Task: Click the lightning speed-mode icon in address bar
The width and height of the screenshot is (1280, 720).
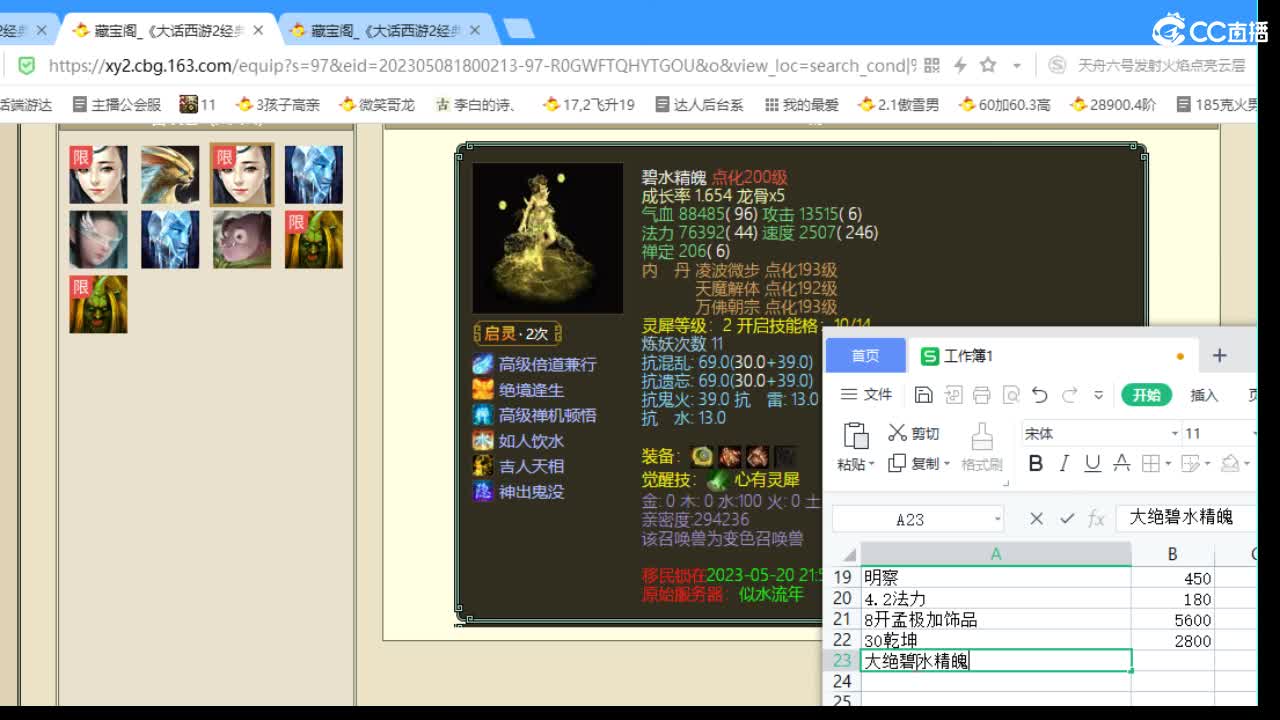Action: 960,66
